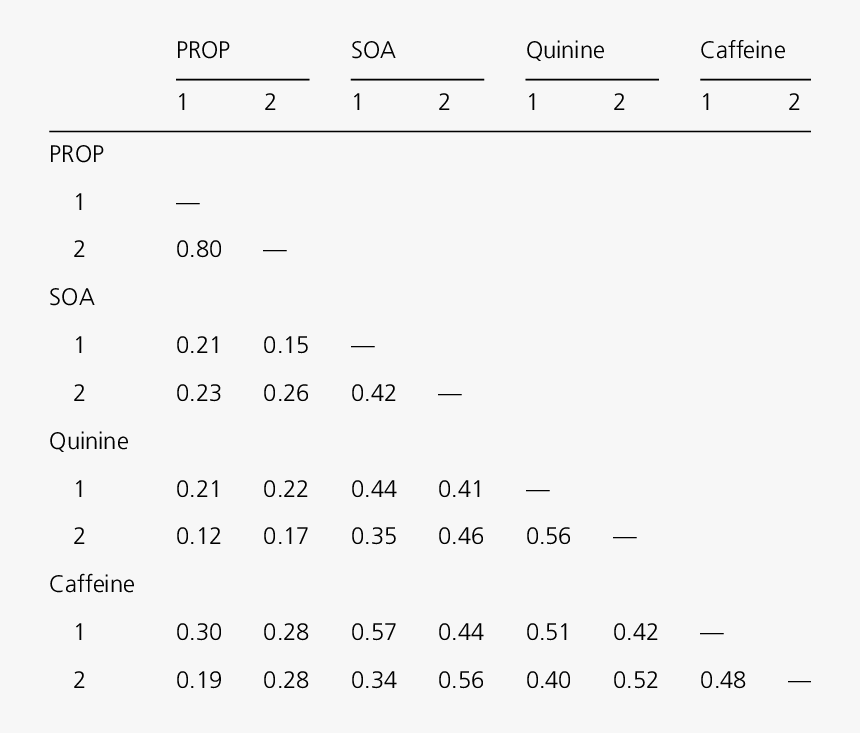Select the 0.35 value in Quinine row 2
Viewport: 860px width, 733px height.
pos(373,536)
